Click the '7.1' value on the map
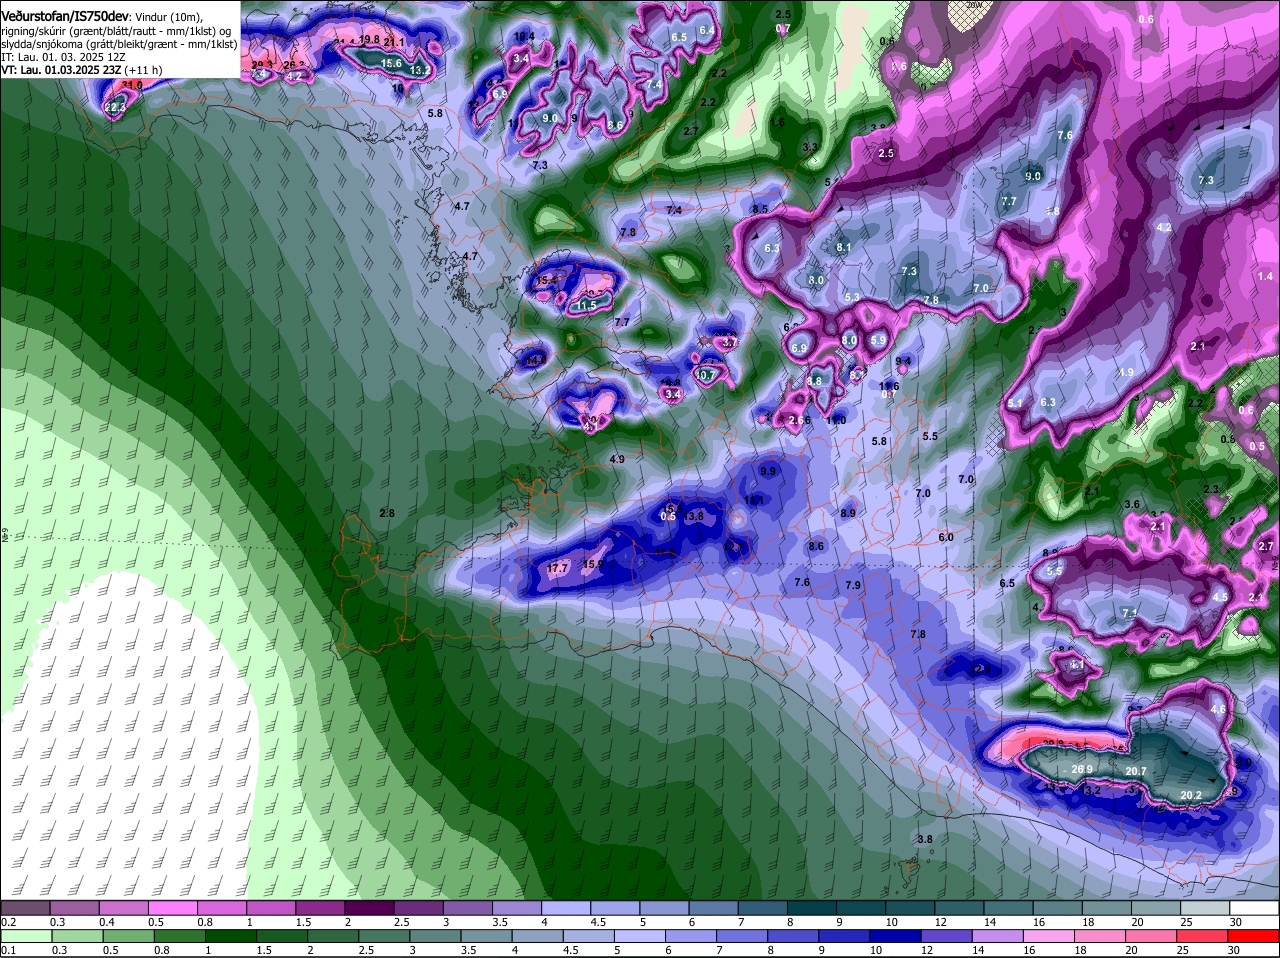This screenshot has height=958, width=1280. [1130, 613]
